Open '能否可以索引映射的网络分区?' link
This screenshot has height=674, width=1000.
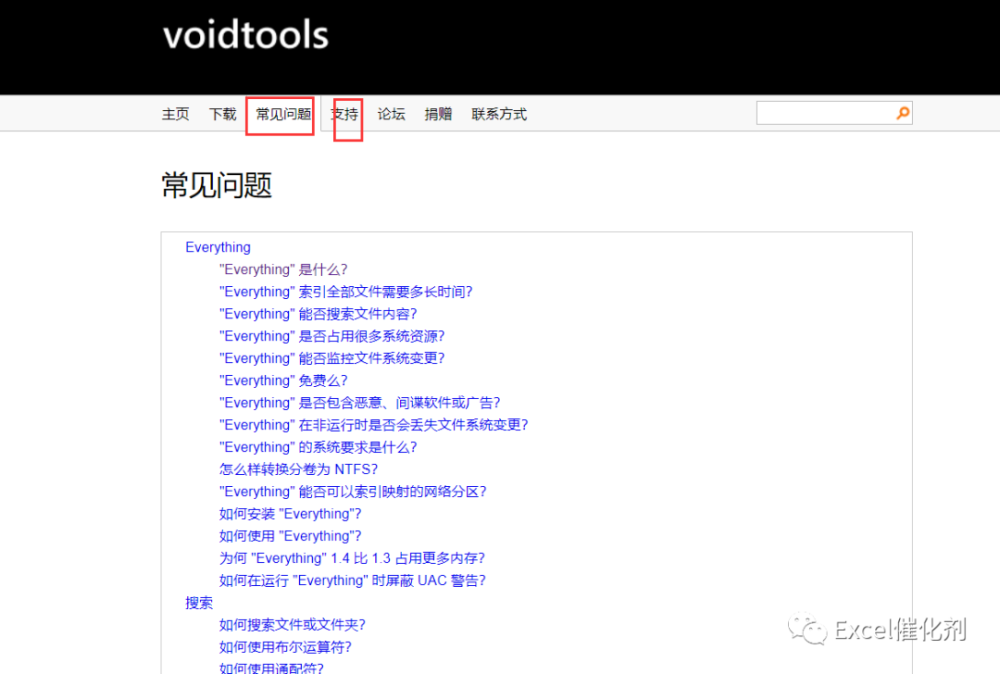pyautogui.click(x=353, y=492)
